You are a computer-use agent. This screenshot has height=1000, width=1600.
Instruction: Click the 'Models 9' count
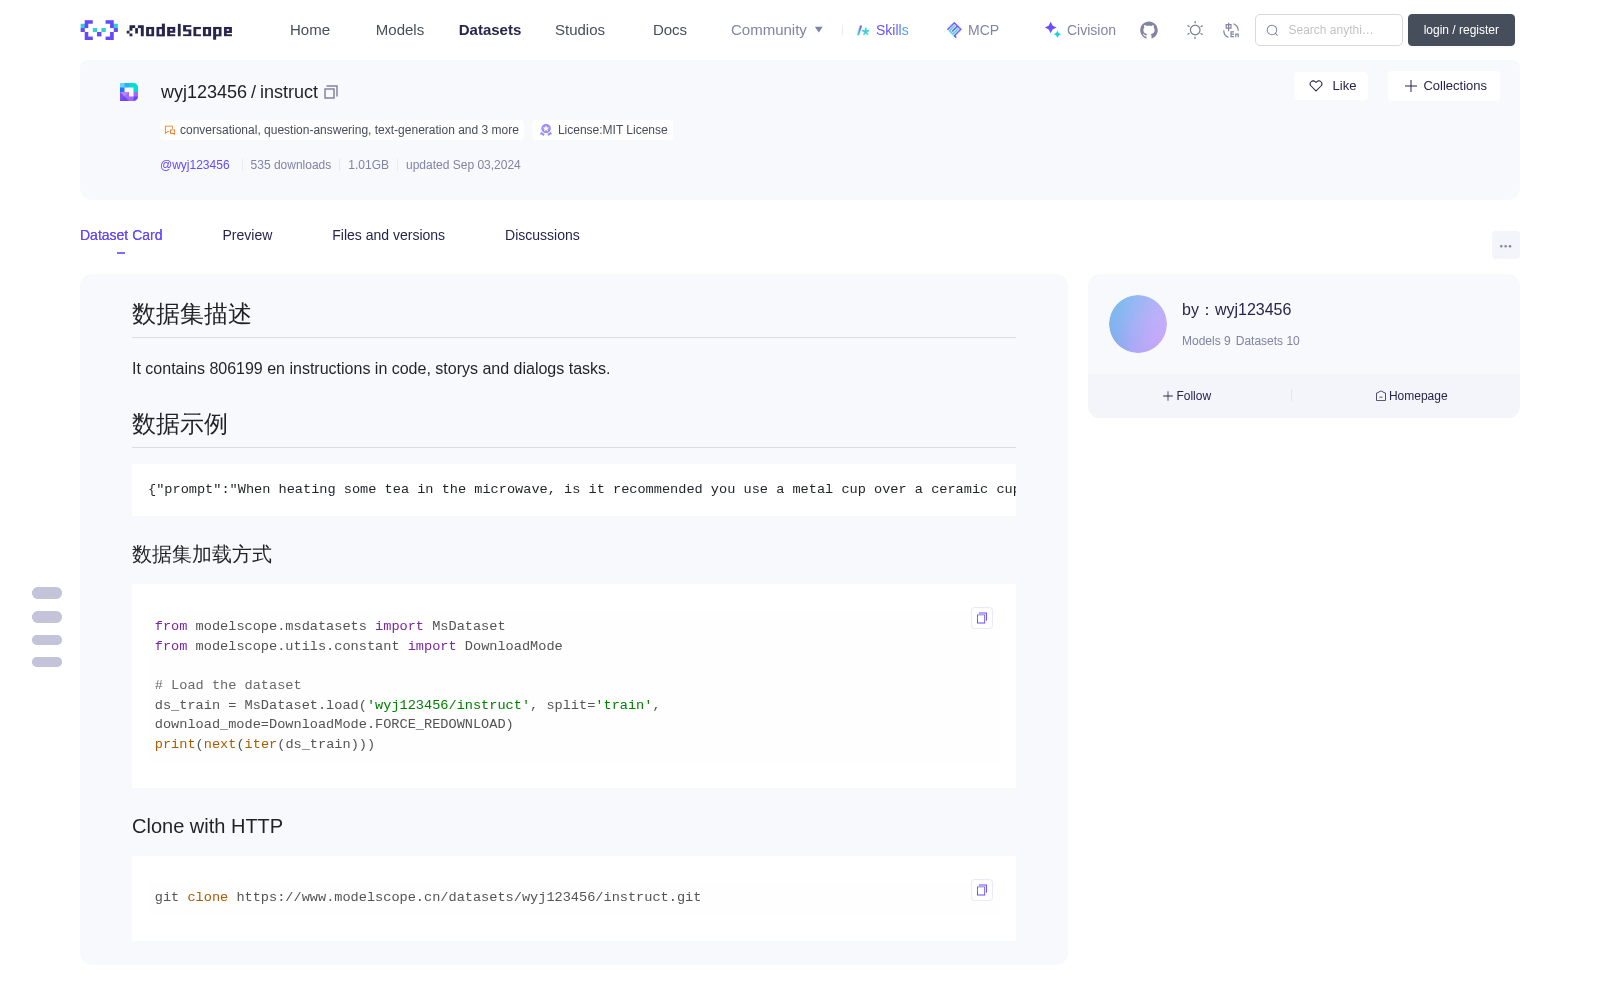[1206, 341]
